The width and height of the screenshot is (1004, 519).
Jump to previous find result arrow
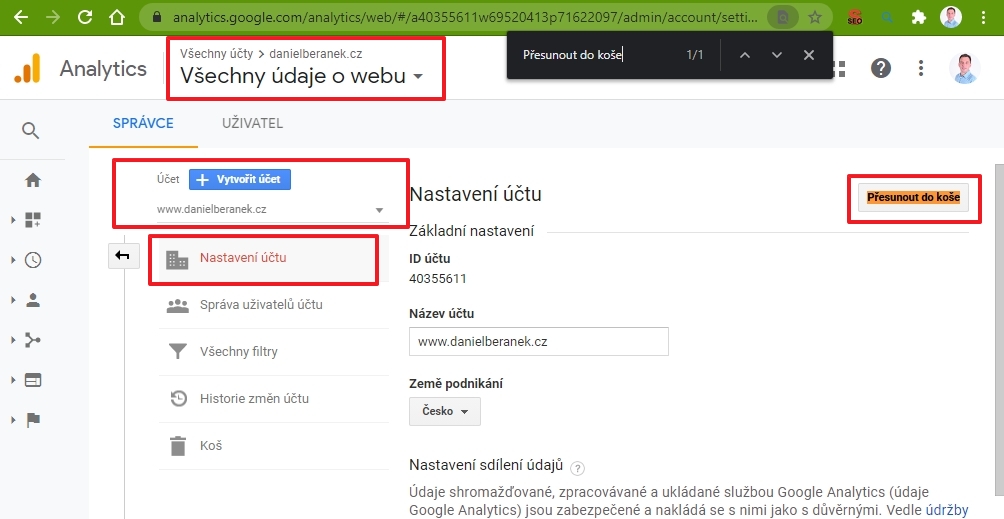[x=744, y=55]
